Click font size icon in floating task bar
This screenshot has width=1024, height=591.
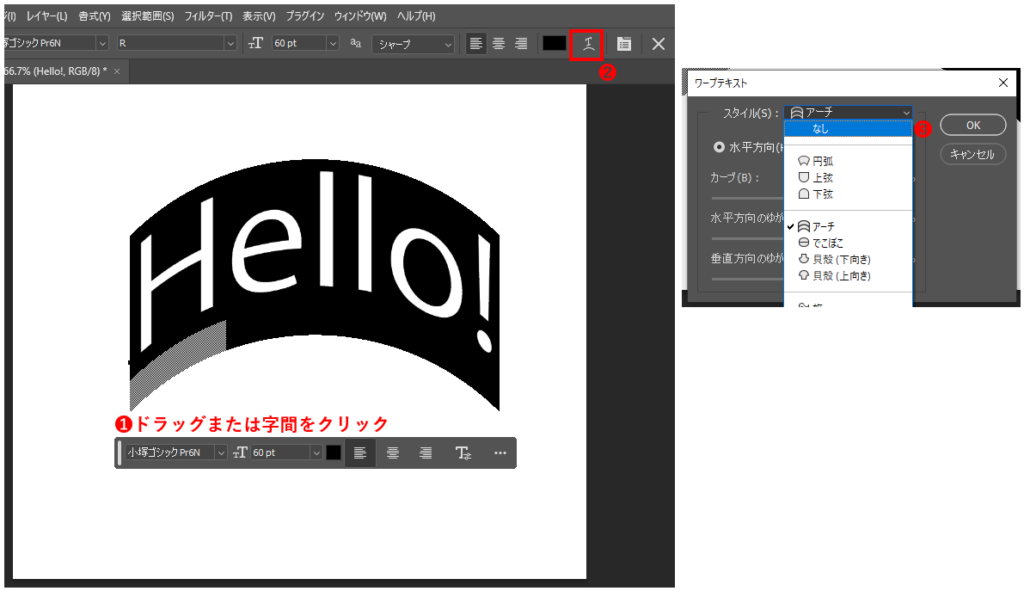(240, 453)
